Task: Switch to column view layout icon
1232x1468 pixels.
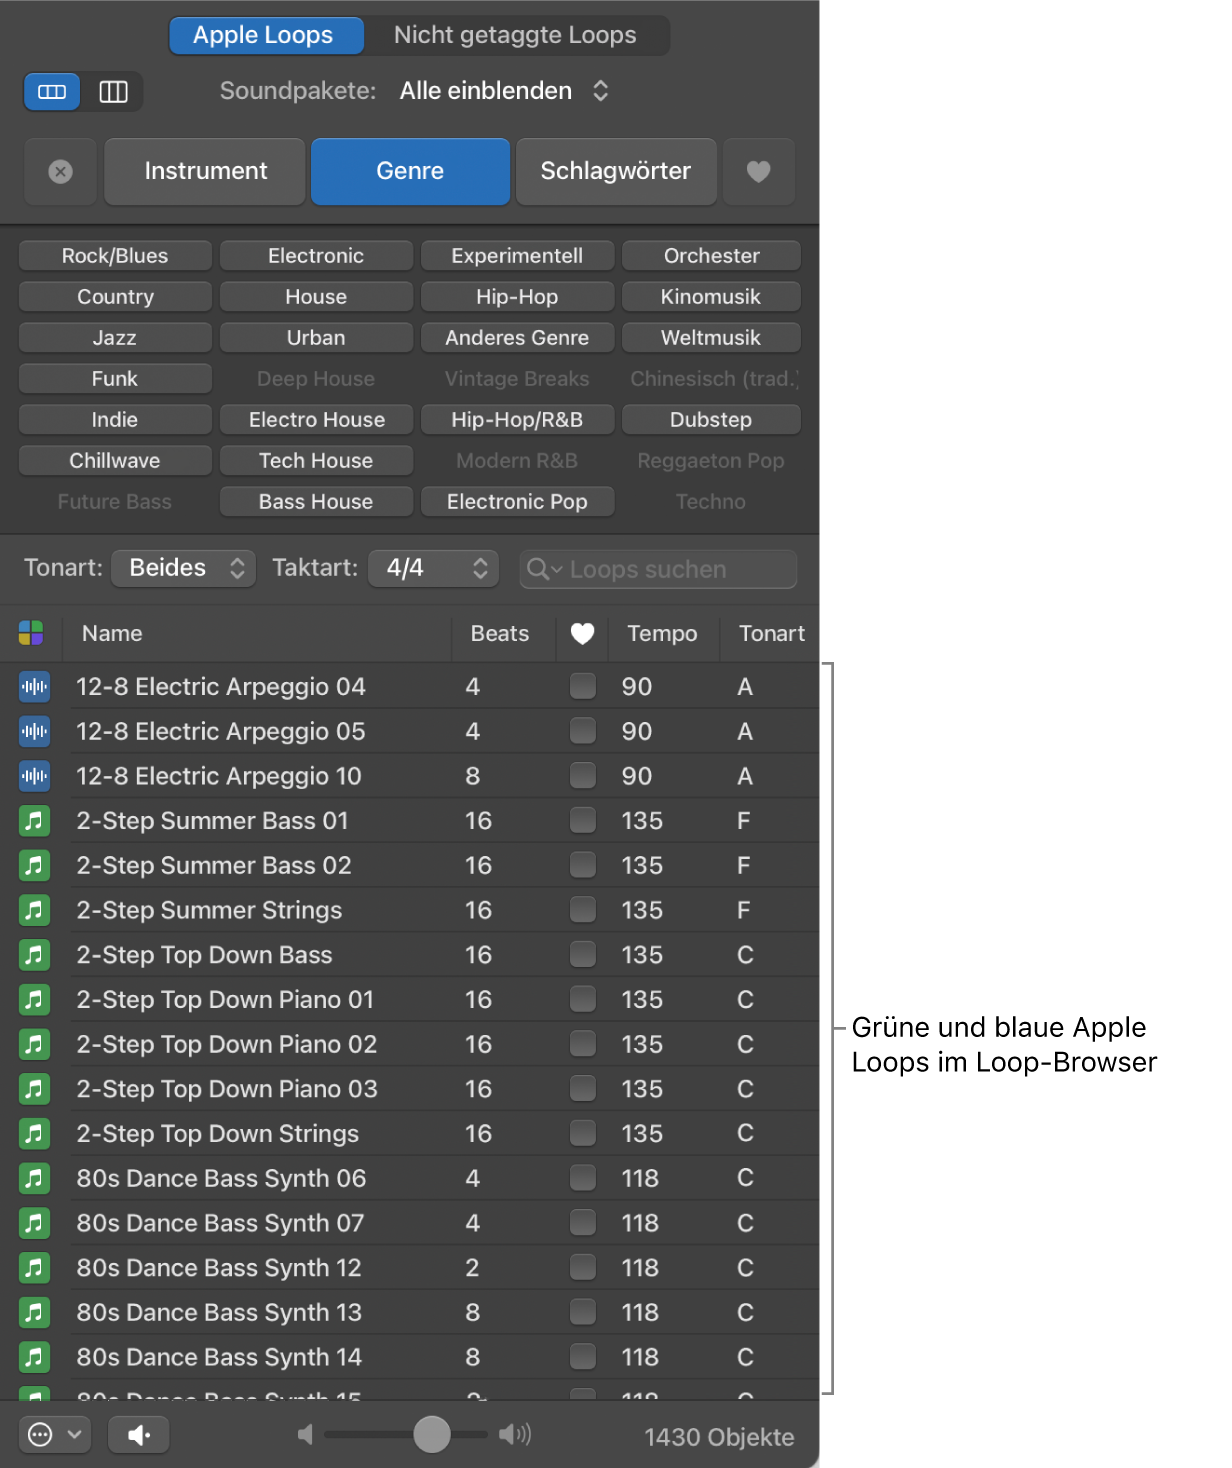Action: tap(113, 92)
